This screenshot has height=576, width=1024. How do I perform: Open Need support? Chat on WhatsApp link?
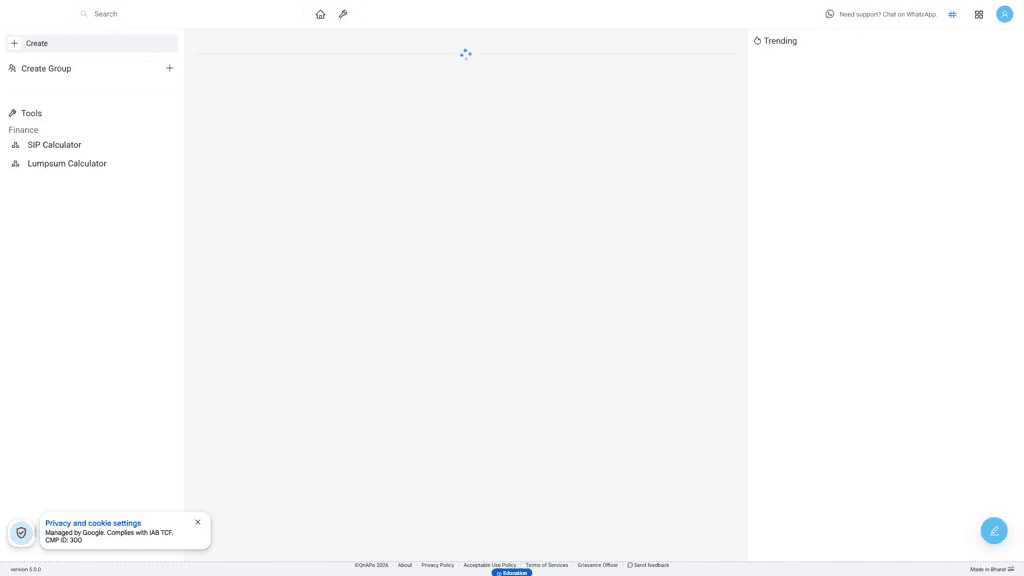pyautogui.click(x=888, y=14)
